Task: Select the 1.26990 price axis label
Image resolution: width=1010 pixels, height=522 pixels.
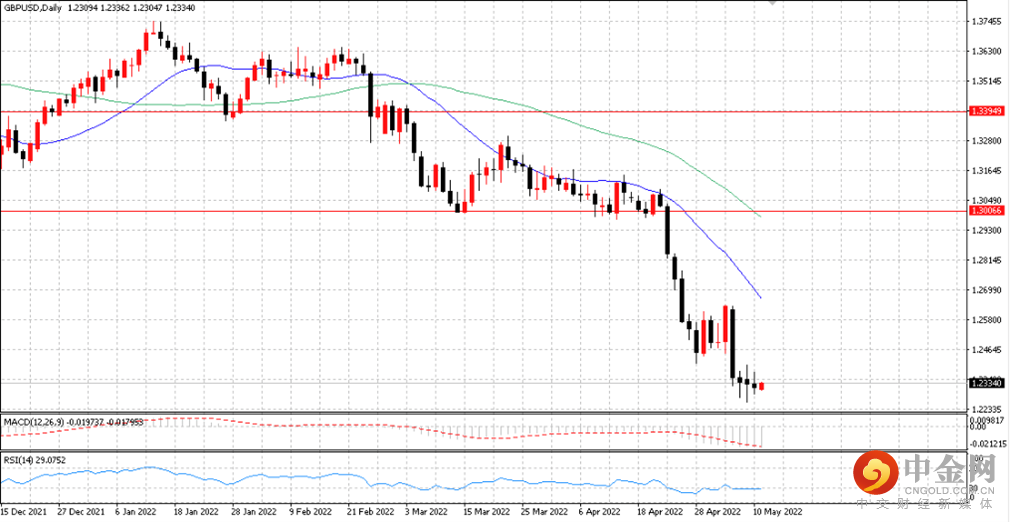Action: point(987,290)
